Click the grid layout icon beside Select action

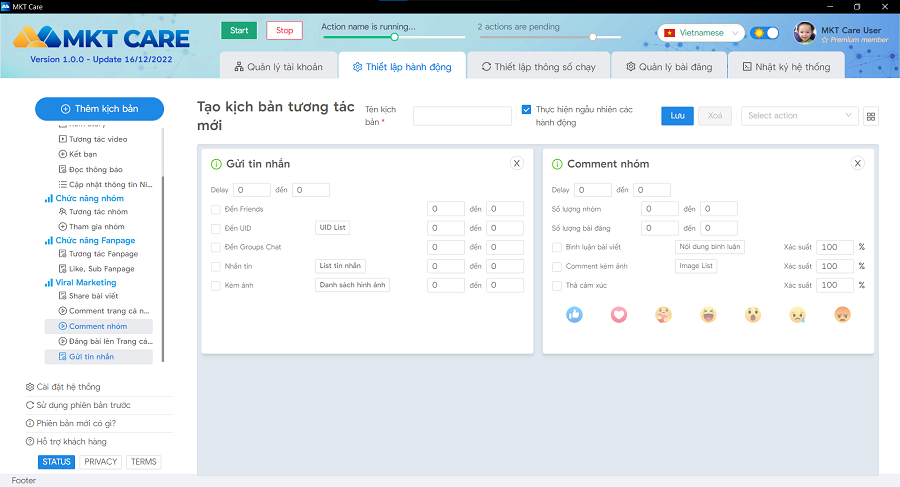point(871,116)
